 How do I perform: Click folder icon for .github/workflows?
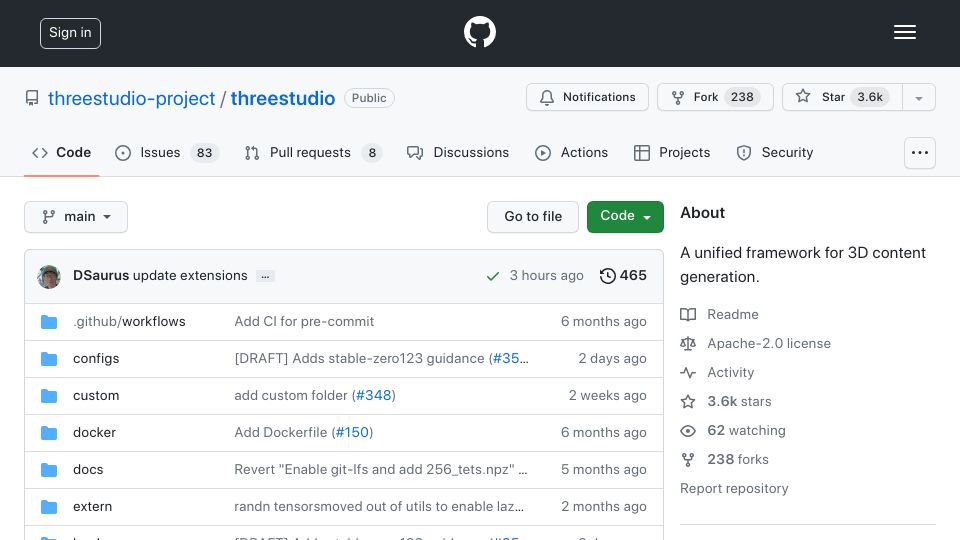[49, 322]
